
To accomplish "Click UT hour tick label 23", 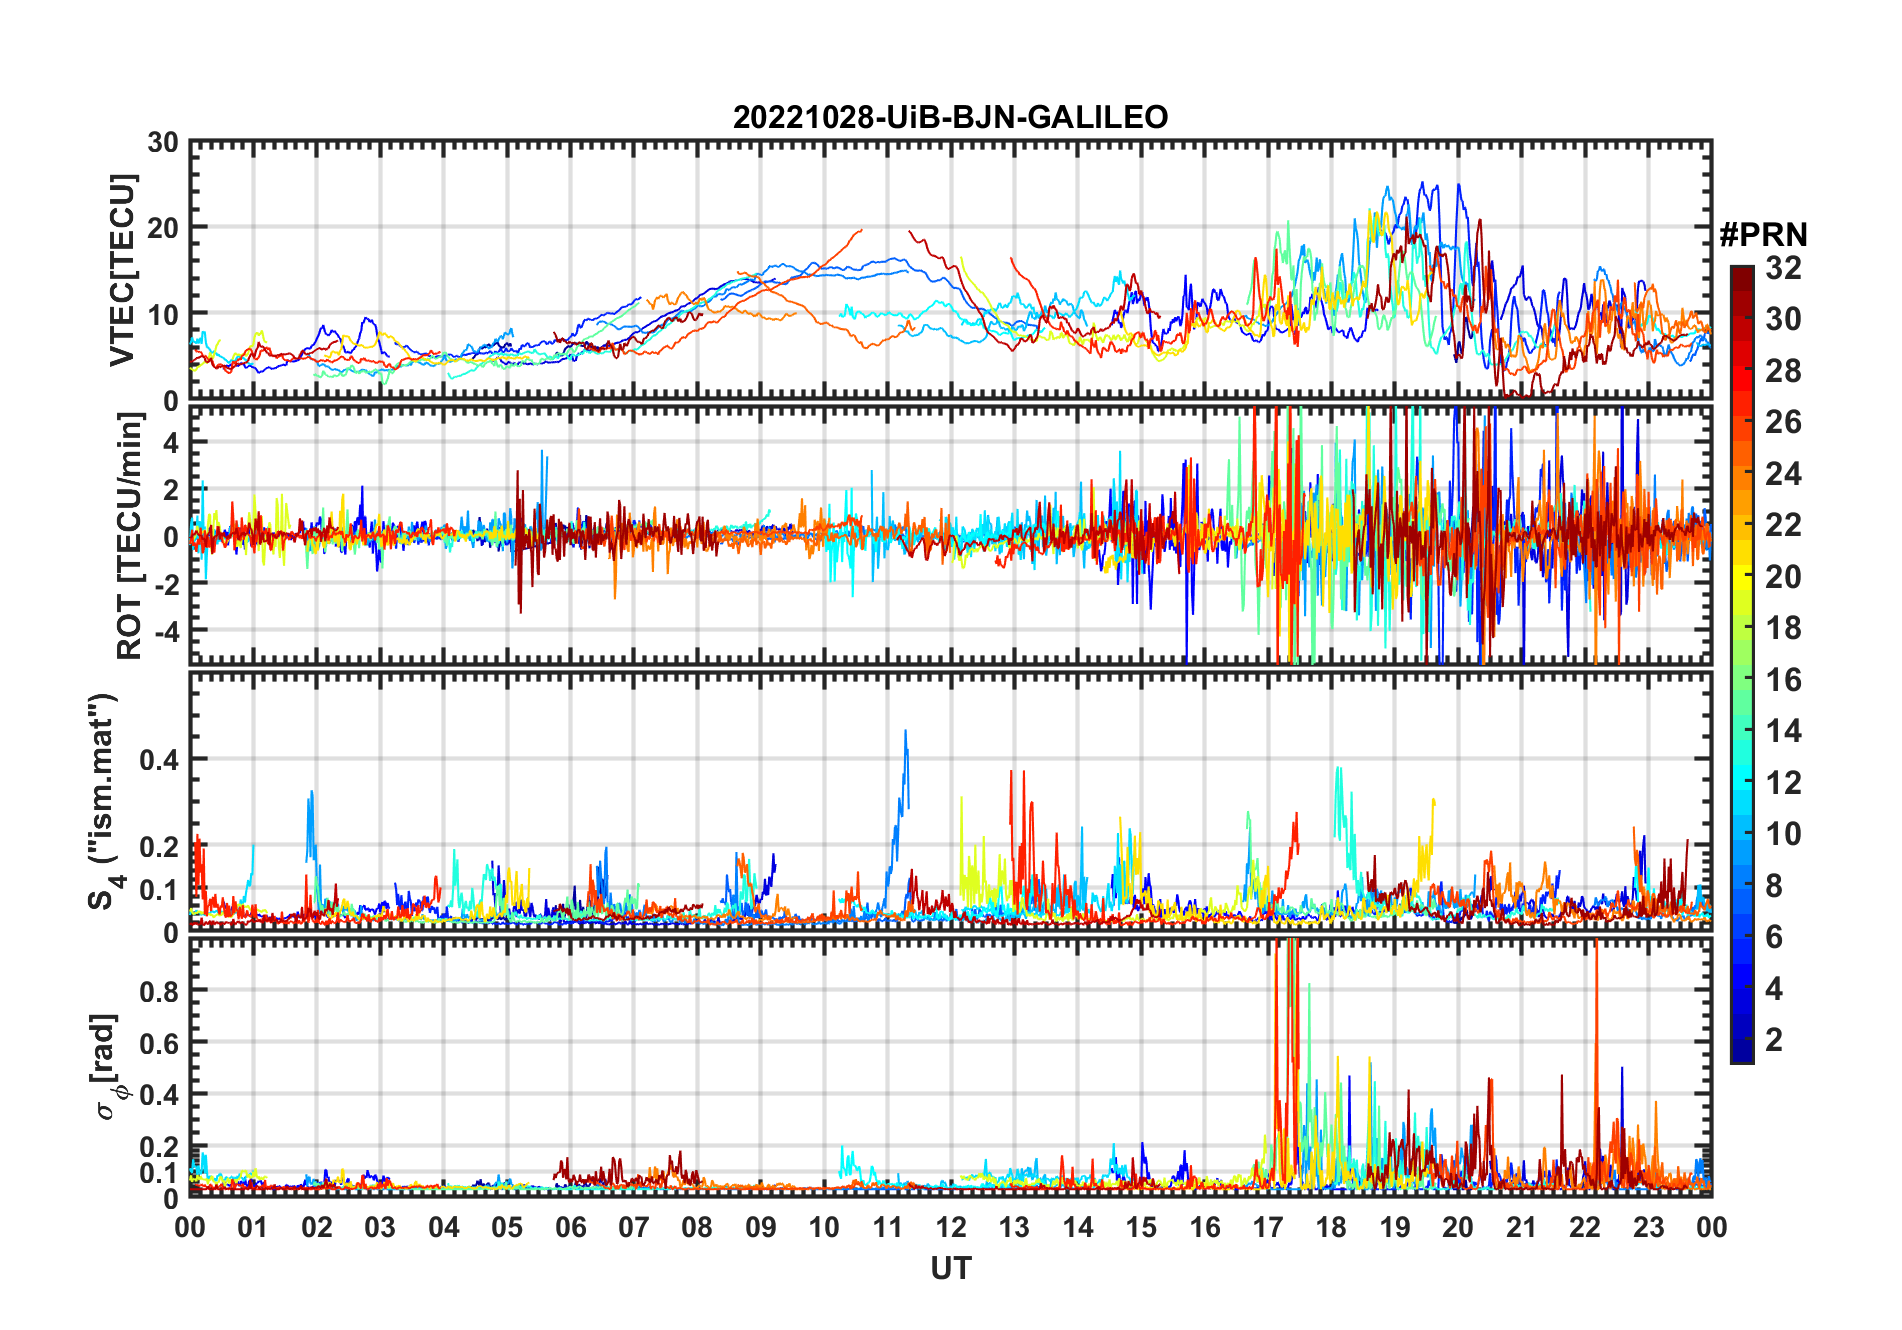I will point(1649,1227).
